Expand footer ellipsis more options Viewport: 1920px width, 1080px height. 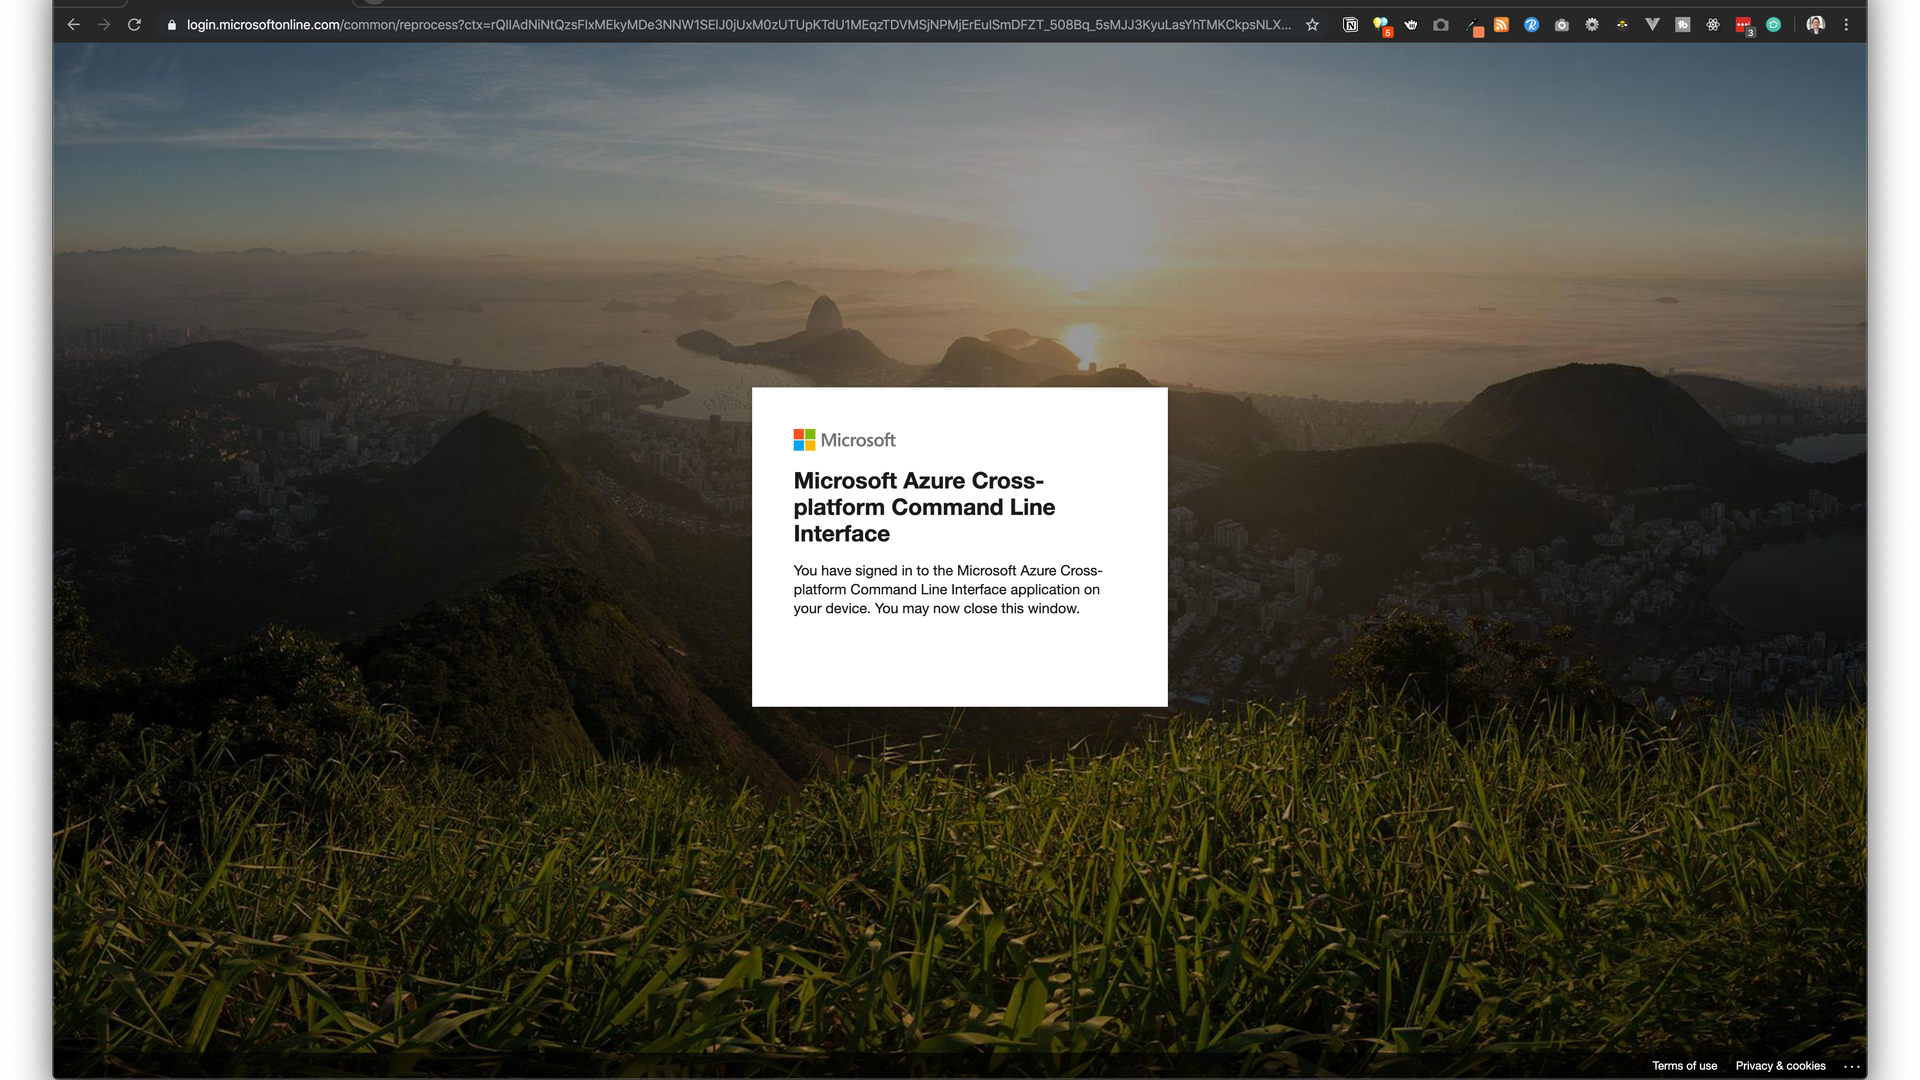tap(1851, 1066)
